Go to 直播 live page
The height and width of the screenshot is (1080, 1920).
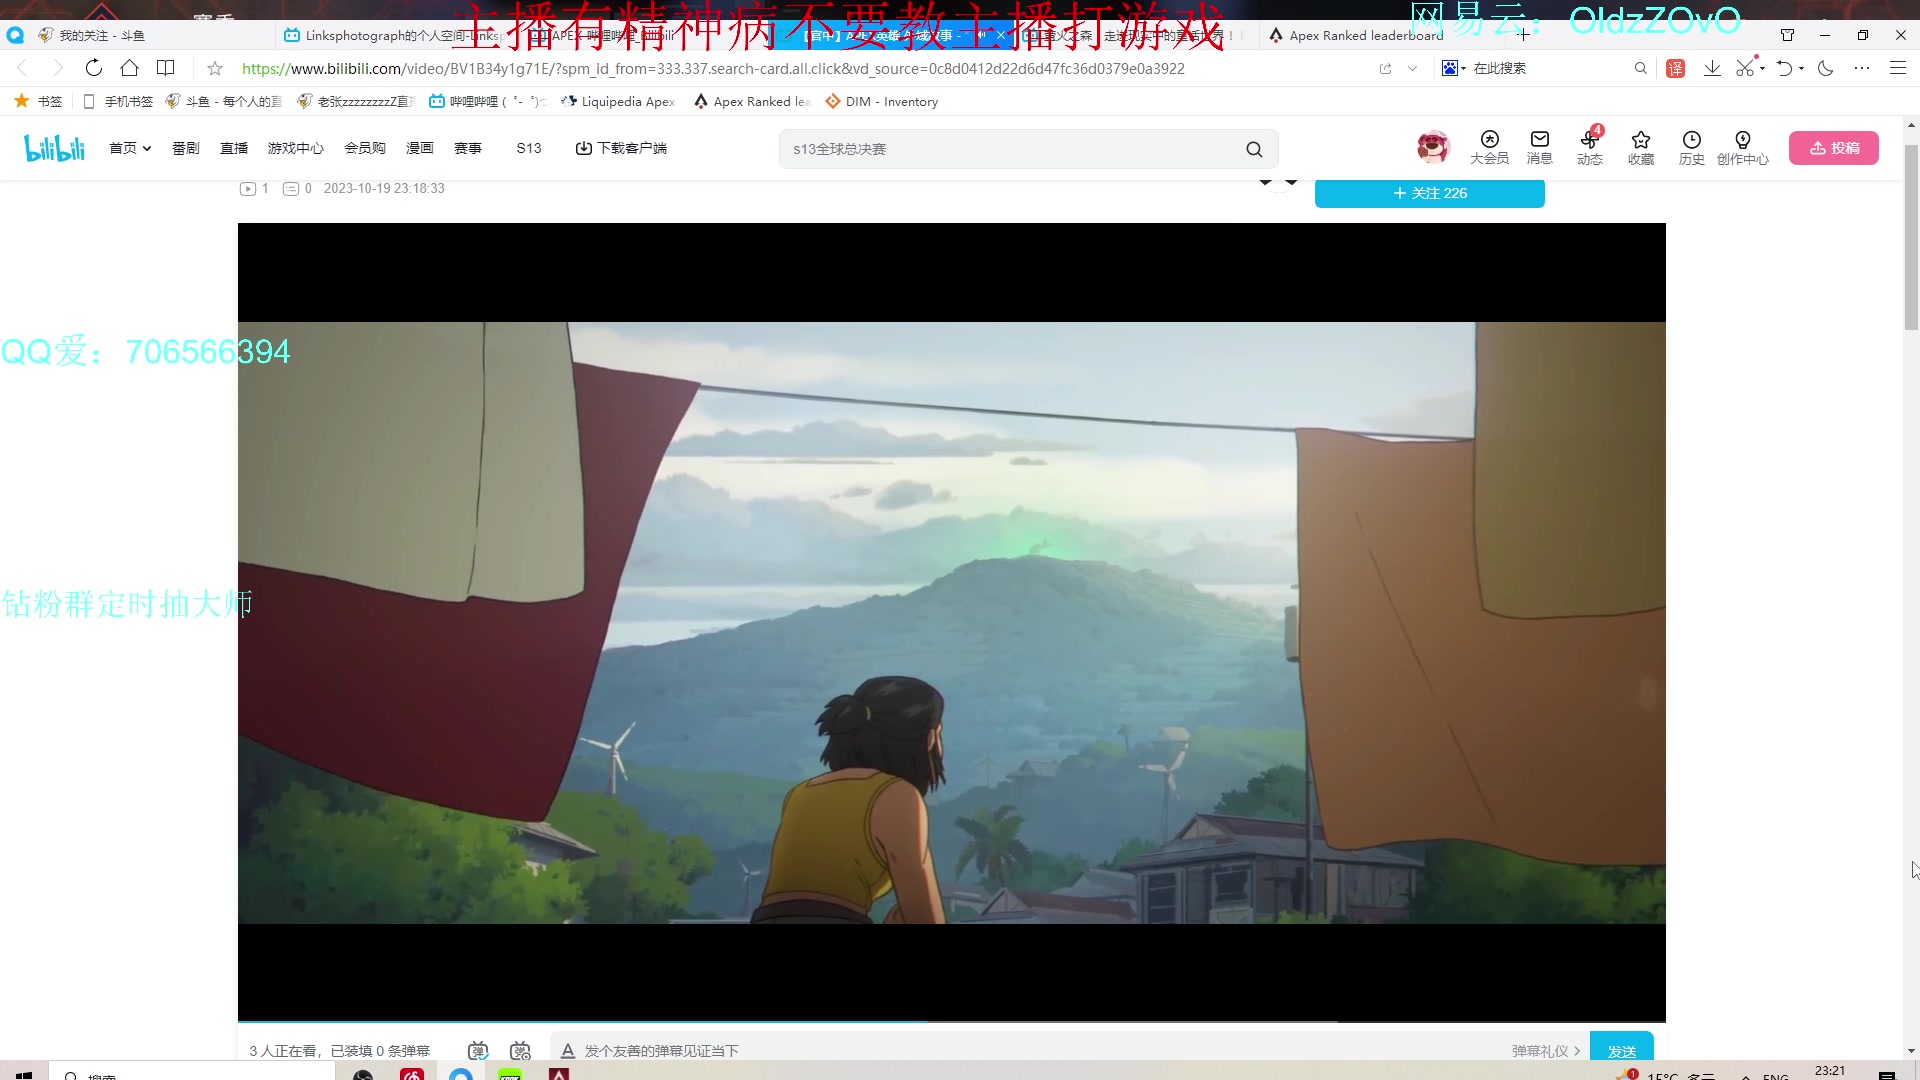pos(234,148)
